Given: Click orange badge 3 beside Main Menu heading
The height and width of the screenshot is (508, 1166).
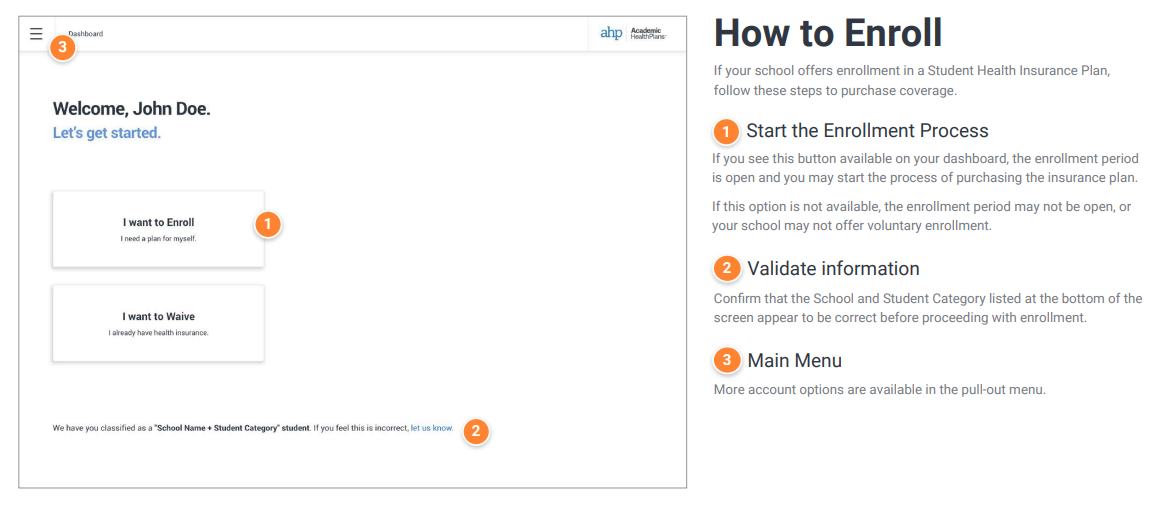Looking at the screenshot, I should point(727,361).
